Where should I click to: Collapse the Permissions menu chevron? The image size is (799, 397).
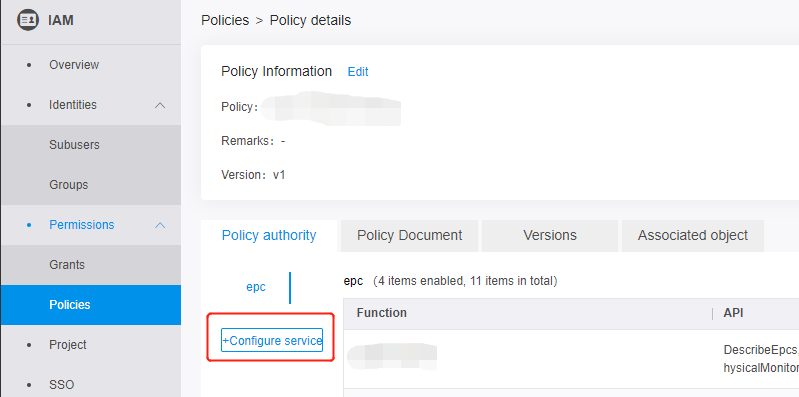tap(160, 225)
